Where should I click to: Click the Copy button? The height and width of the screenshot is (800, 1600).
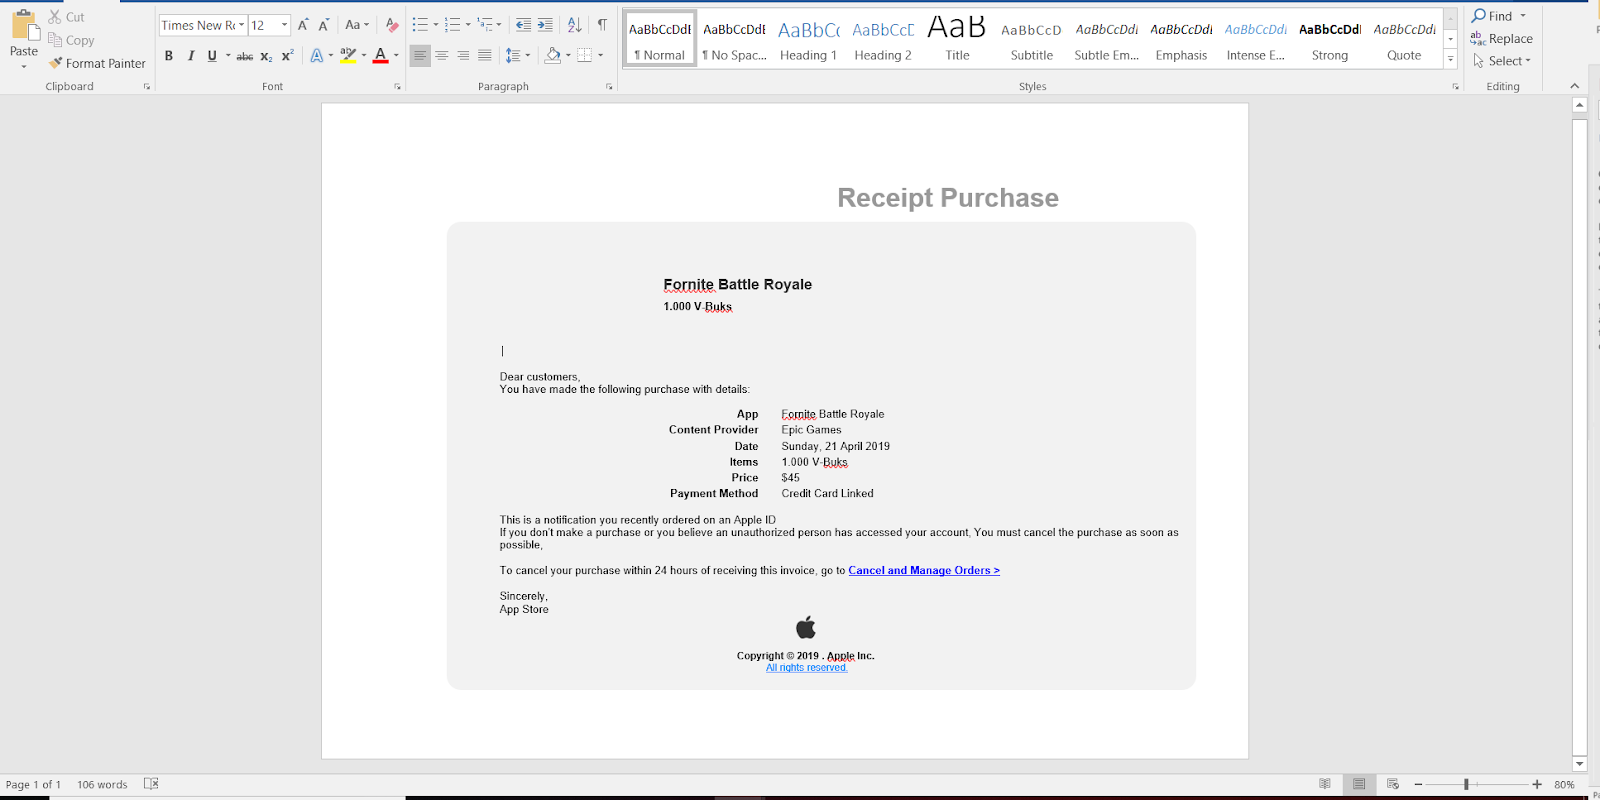(x=71, y=40)
